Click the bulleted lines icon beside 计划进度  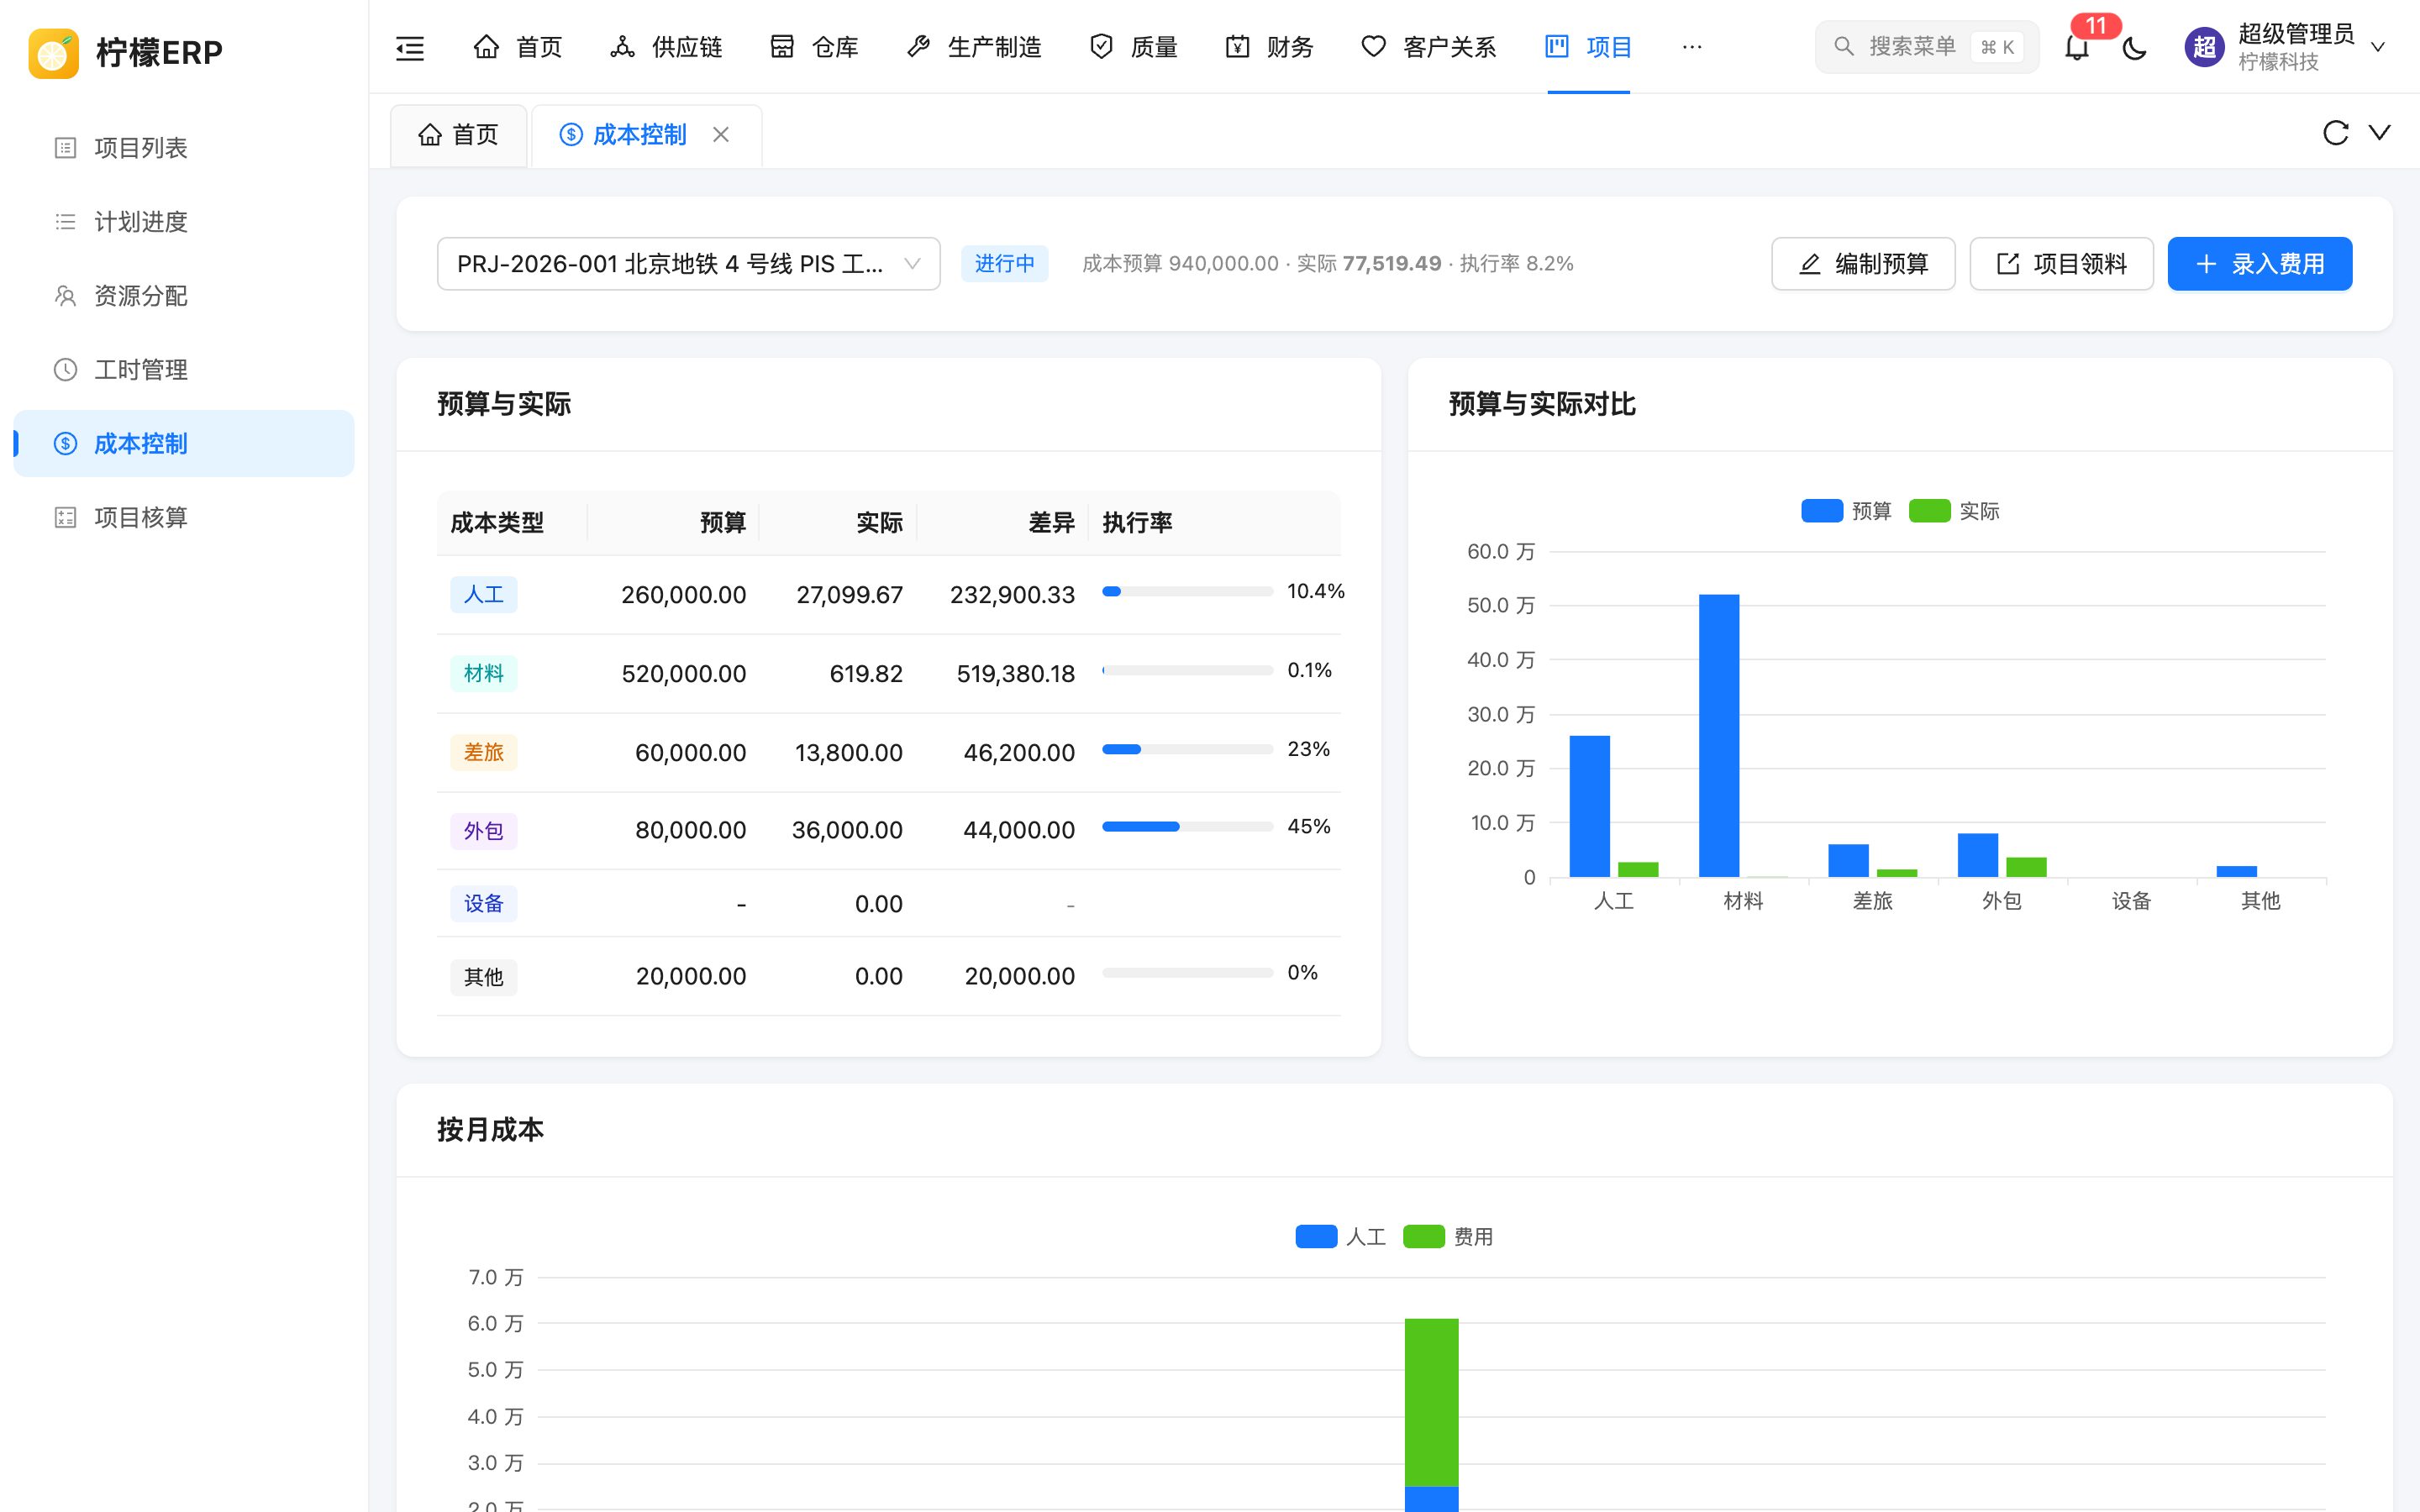click(x=65, y=222)
